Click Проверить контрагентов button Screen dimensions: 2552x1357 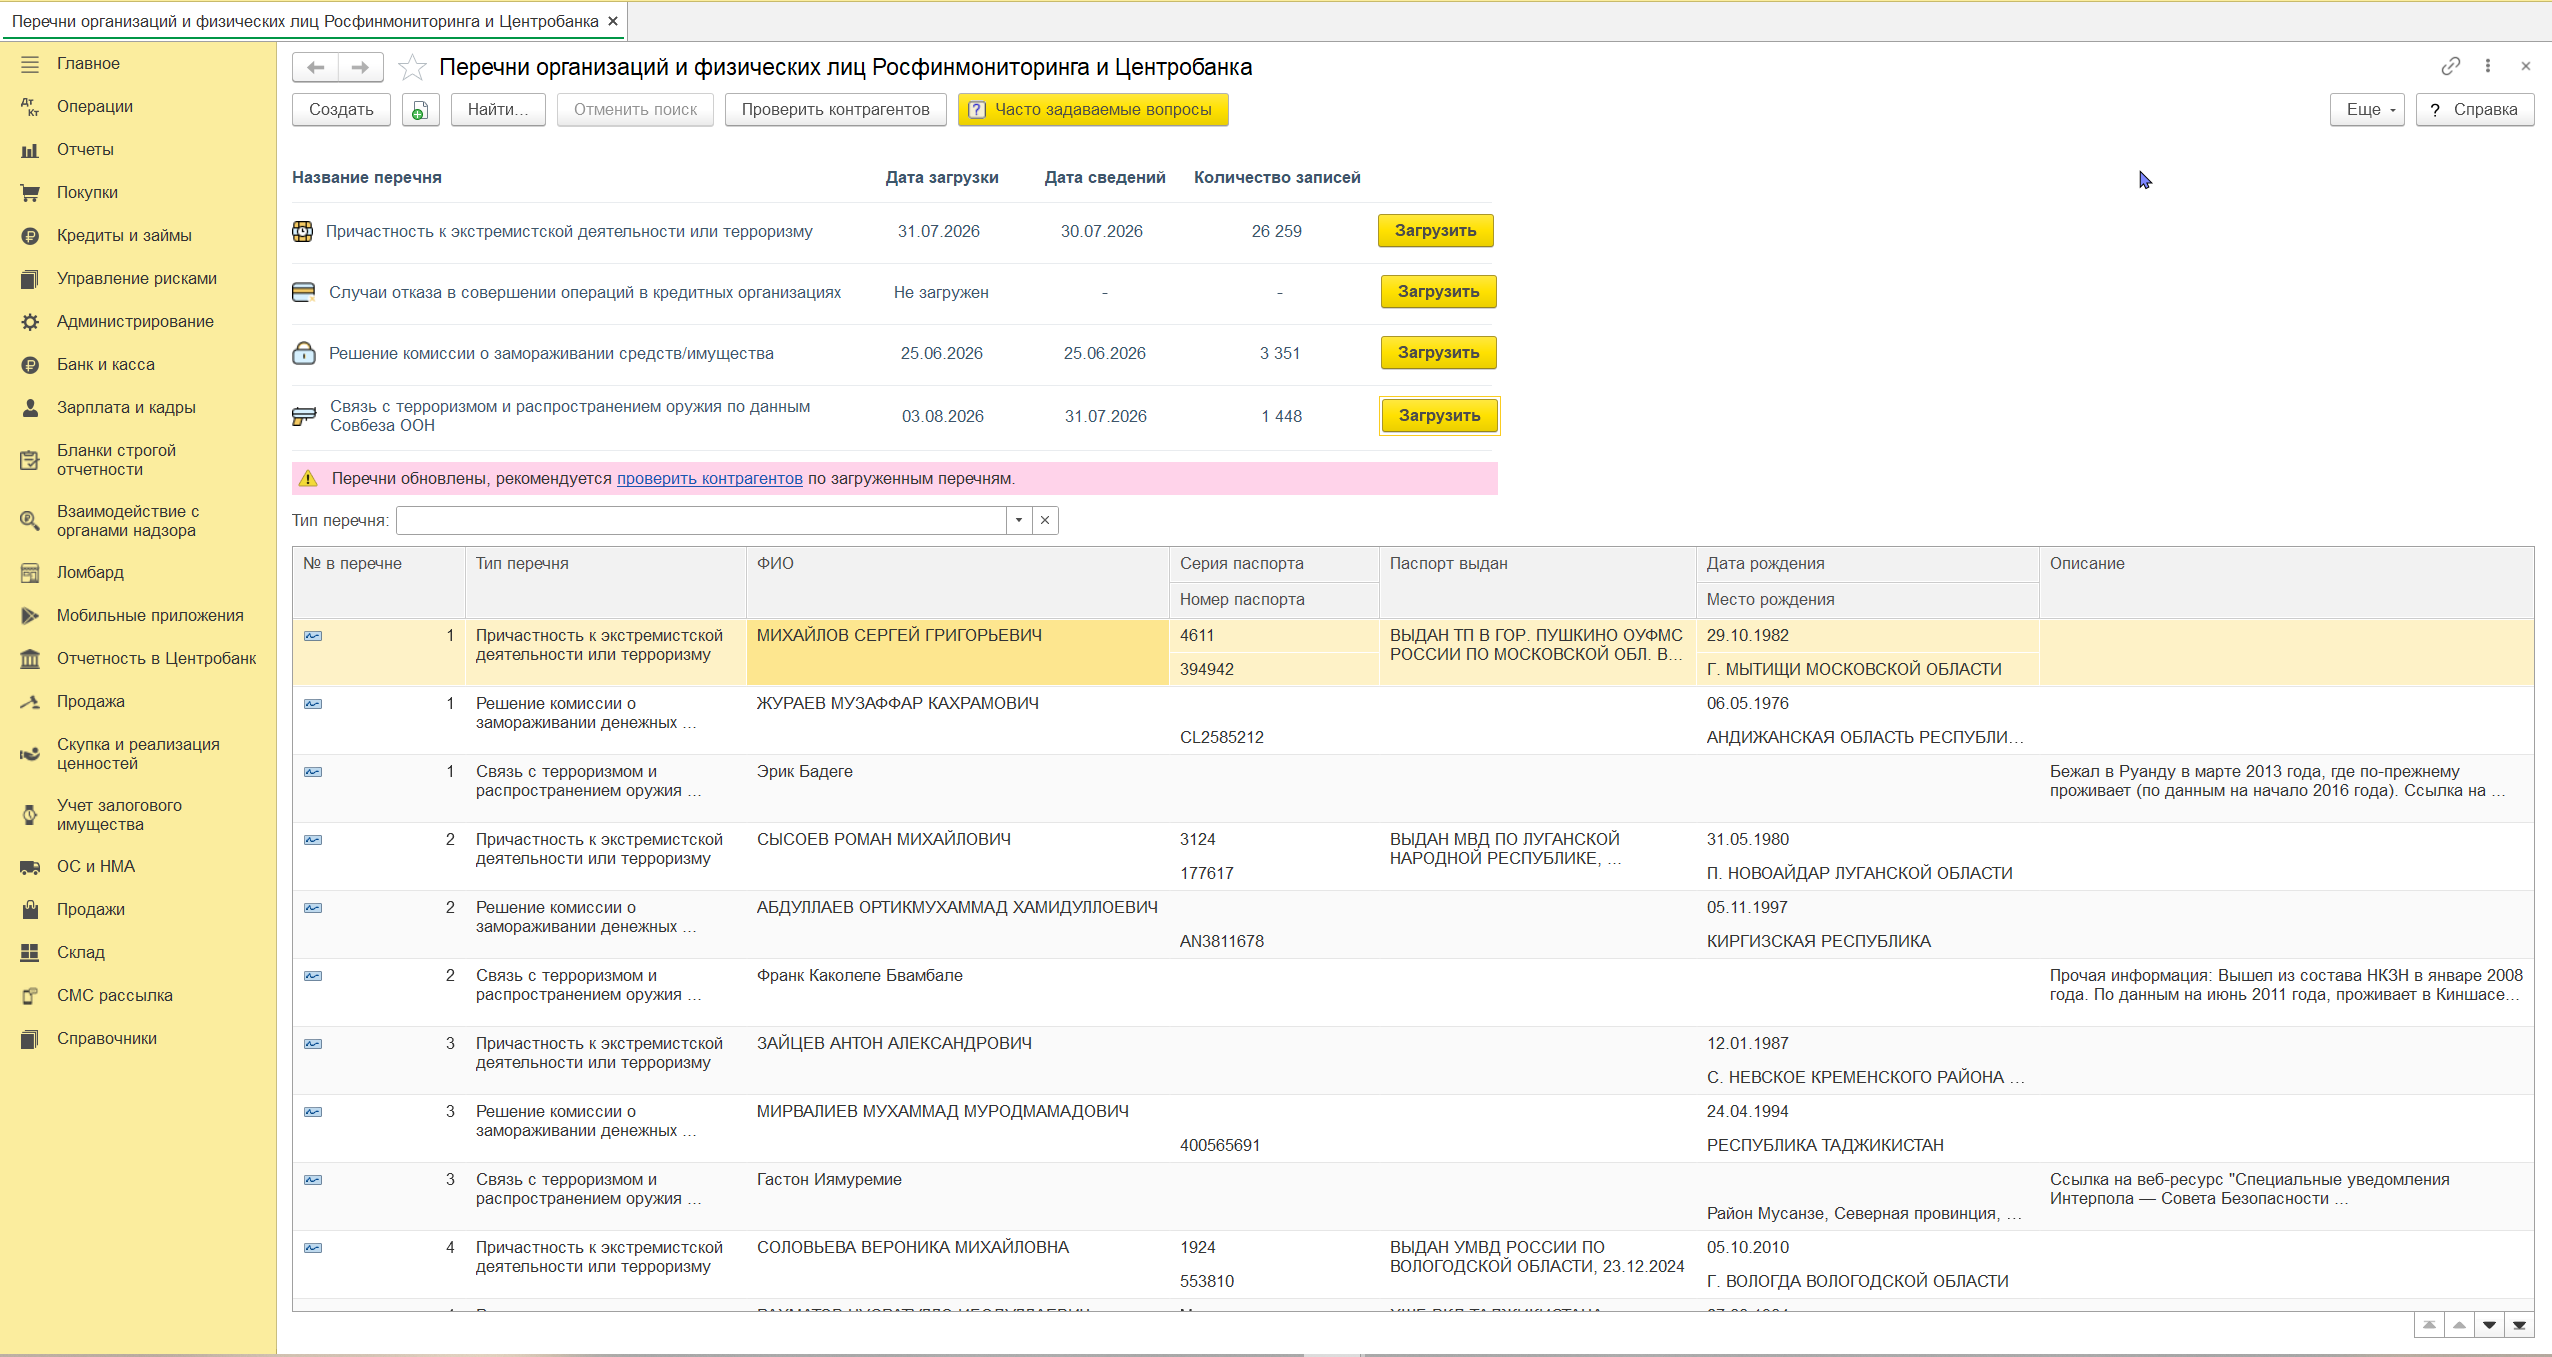[x=835, y=110]
